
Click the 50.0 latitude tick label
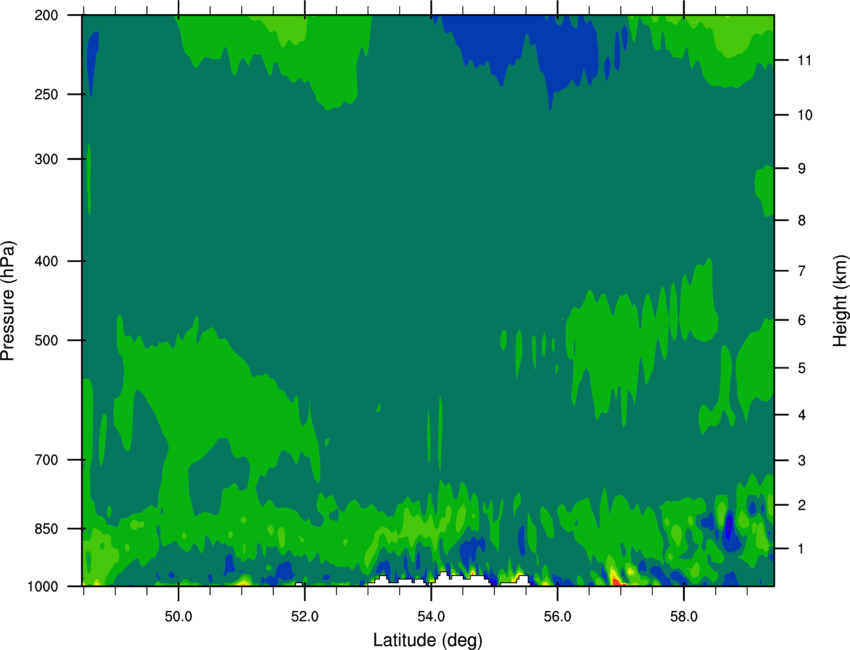click(178, 617)
